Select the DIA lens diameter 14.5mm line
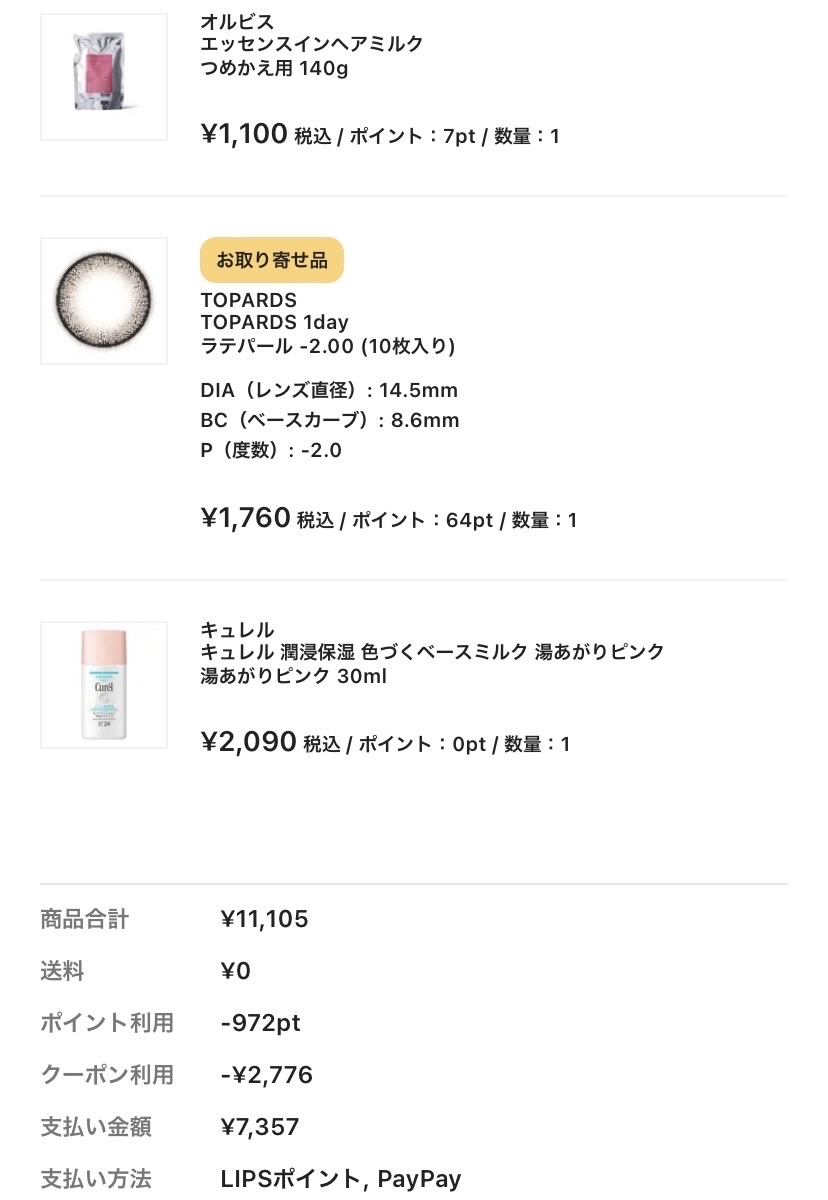 pyautogui.click(x=329, y=390)
